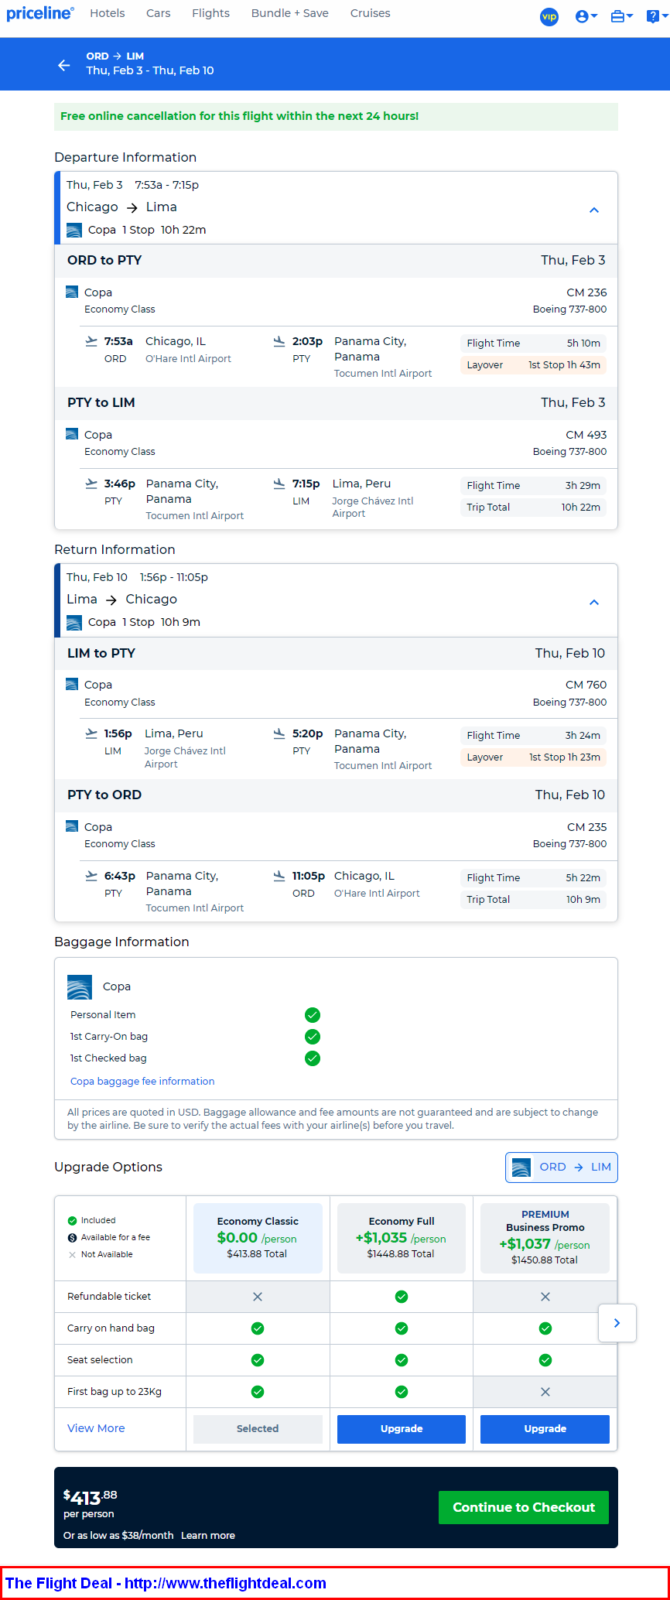Collapse the departure Chicago to Lima details
The width and height of the screenshot is (670, 1600).
594,210
